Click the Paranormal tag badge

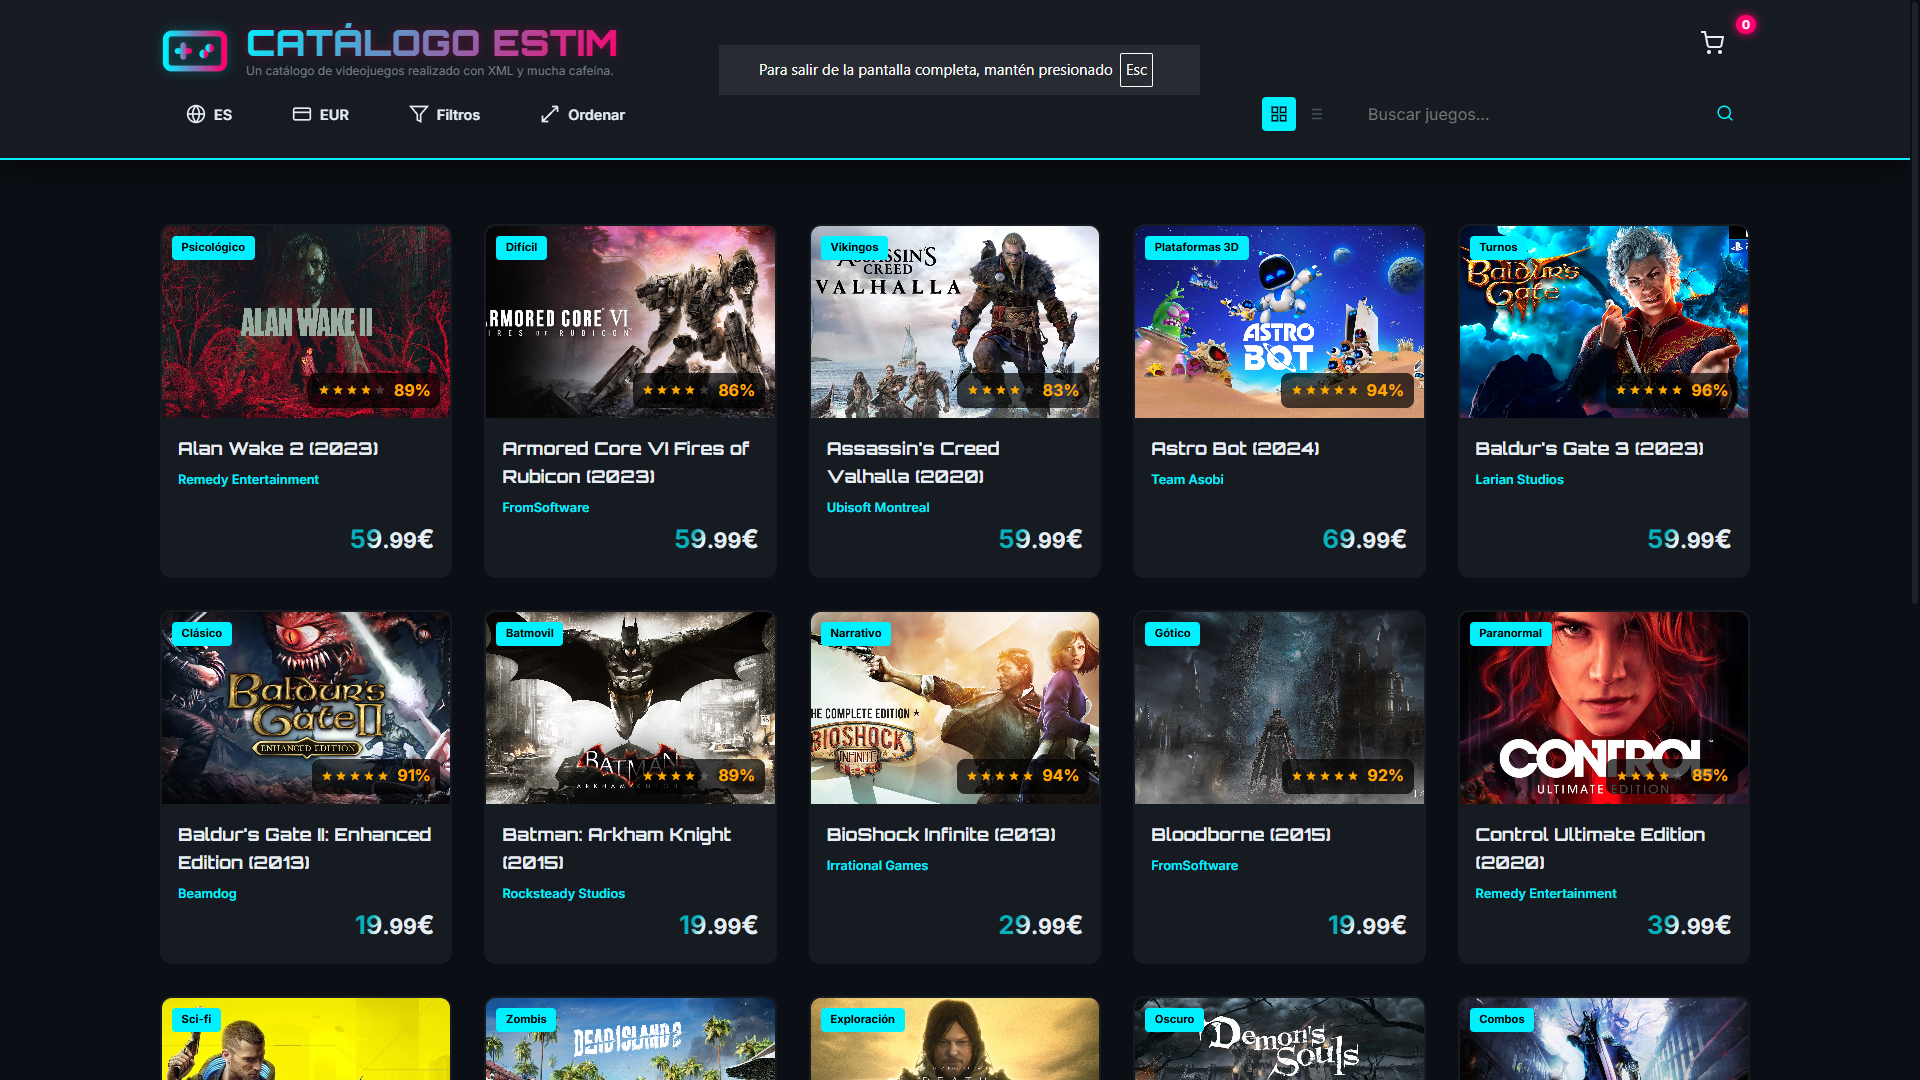[x=1510, y=634]
